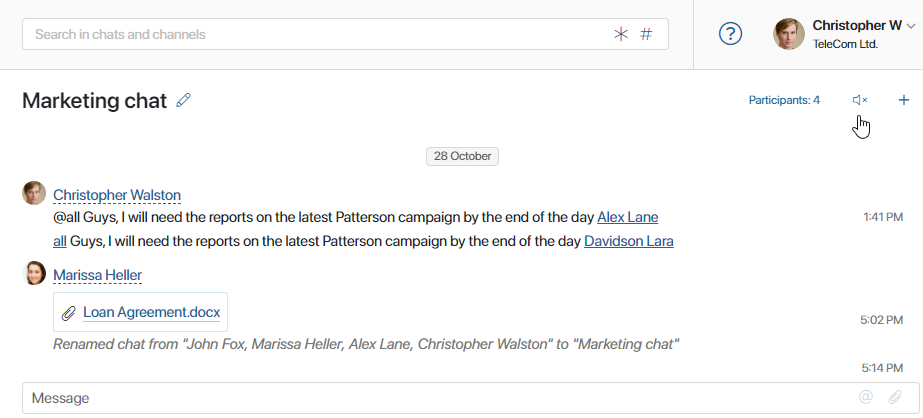Click Christopher W's profile avatar in header
Screen dimensions: 923x418
tap(789, 34)
